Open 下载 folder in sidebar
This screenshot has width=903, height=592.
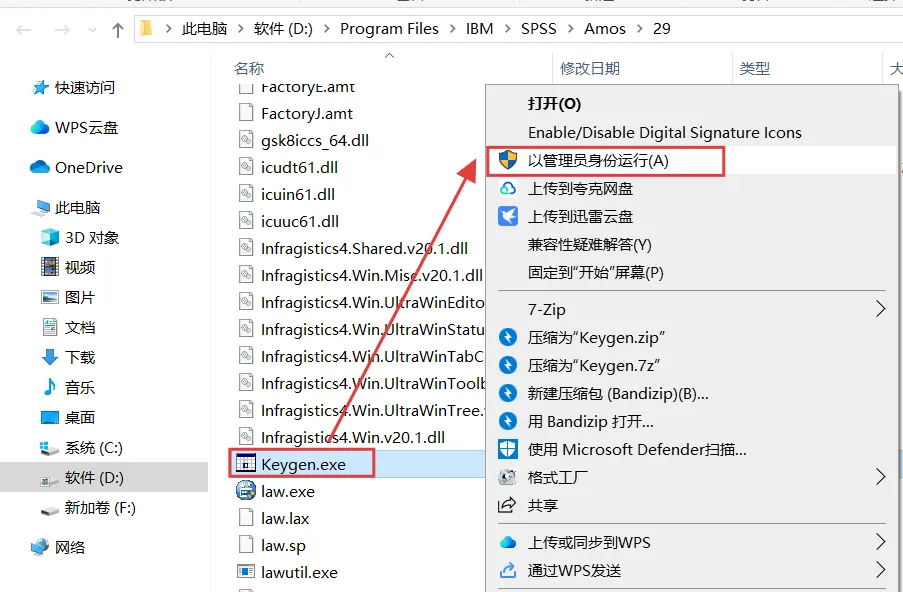point(80,357)
